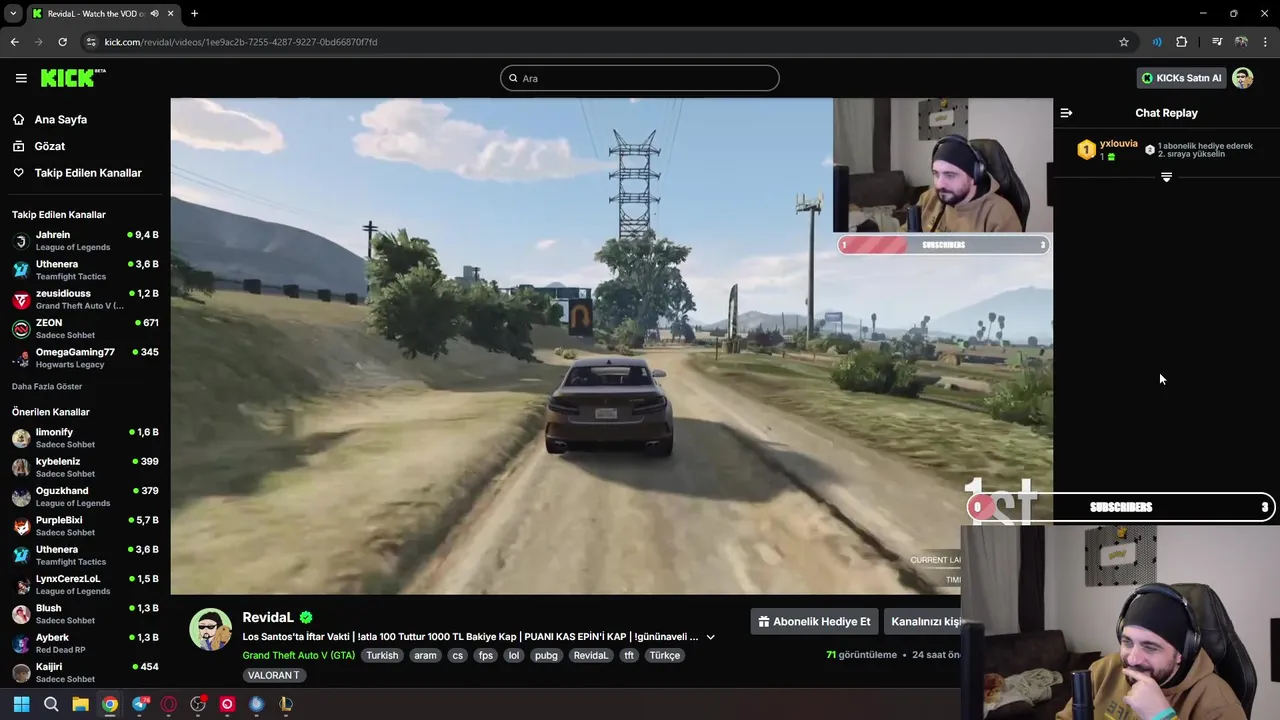Open Grand Theft Auto V category link
This screenshot has width=1280, height=720.
[x=298, y=655]
